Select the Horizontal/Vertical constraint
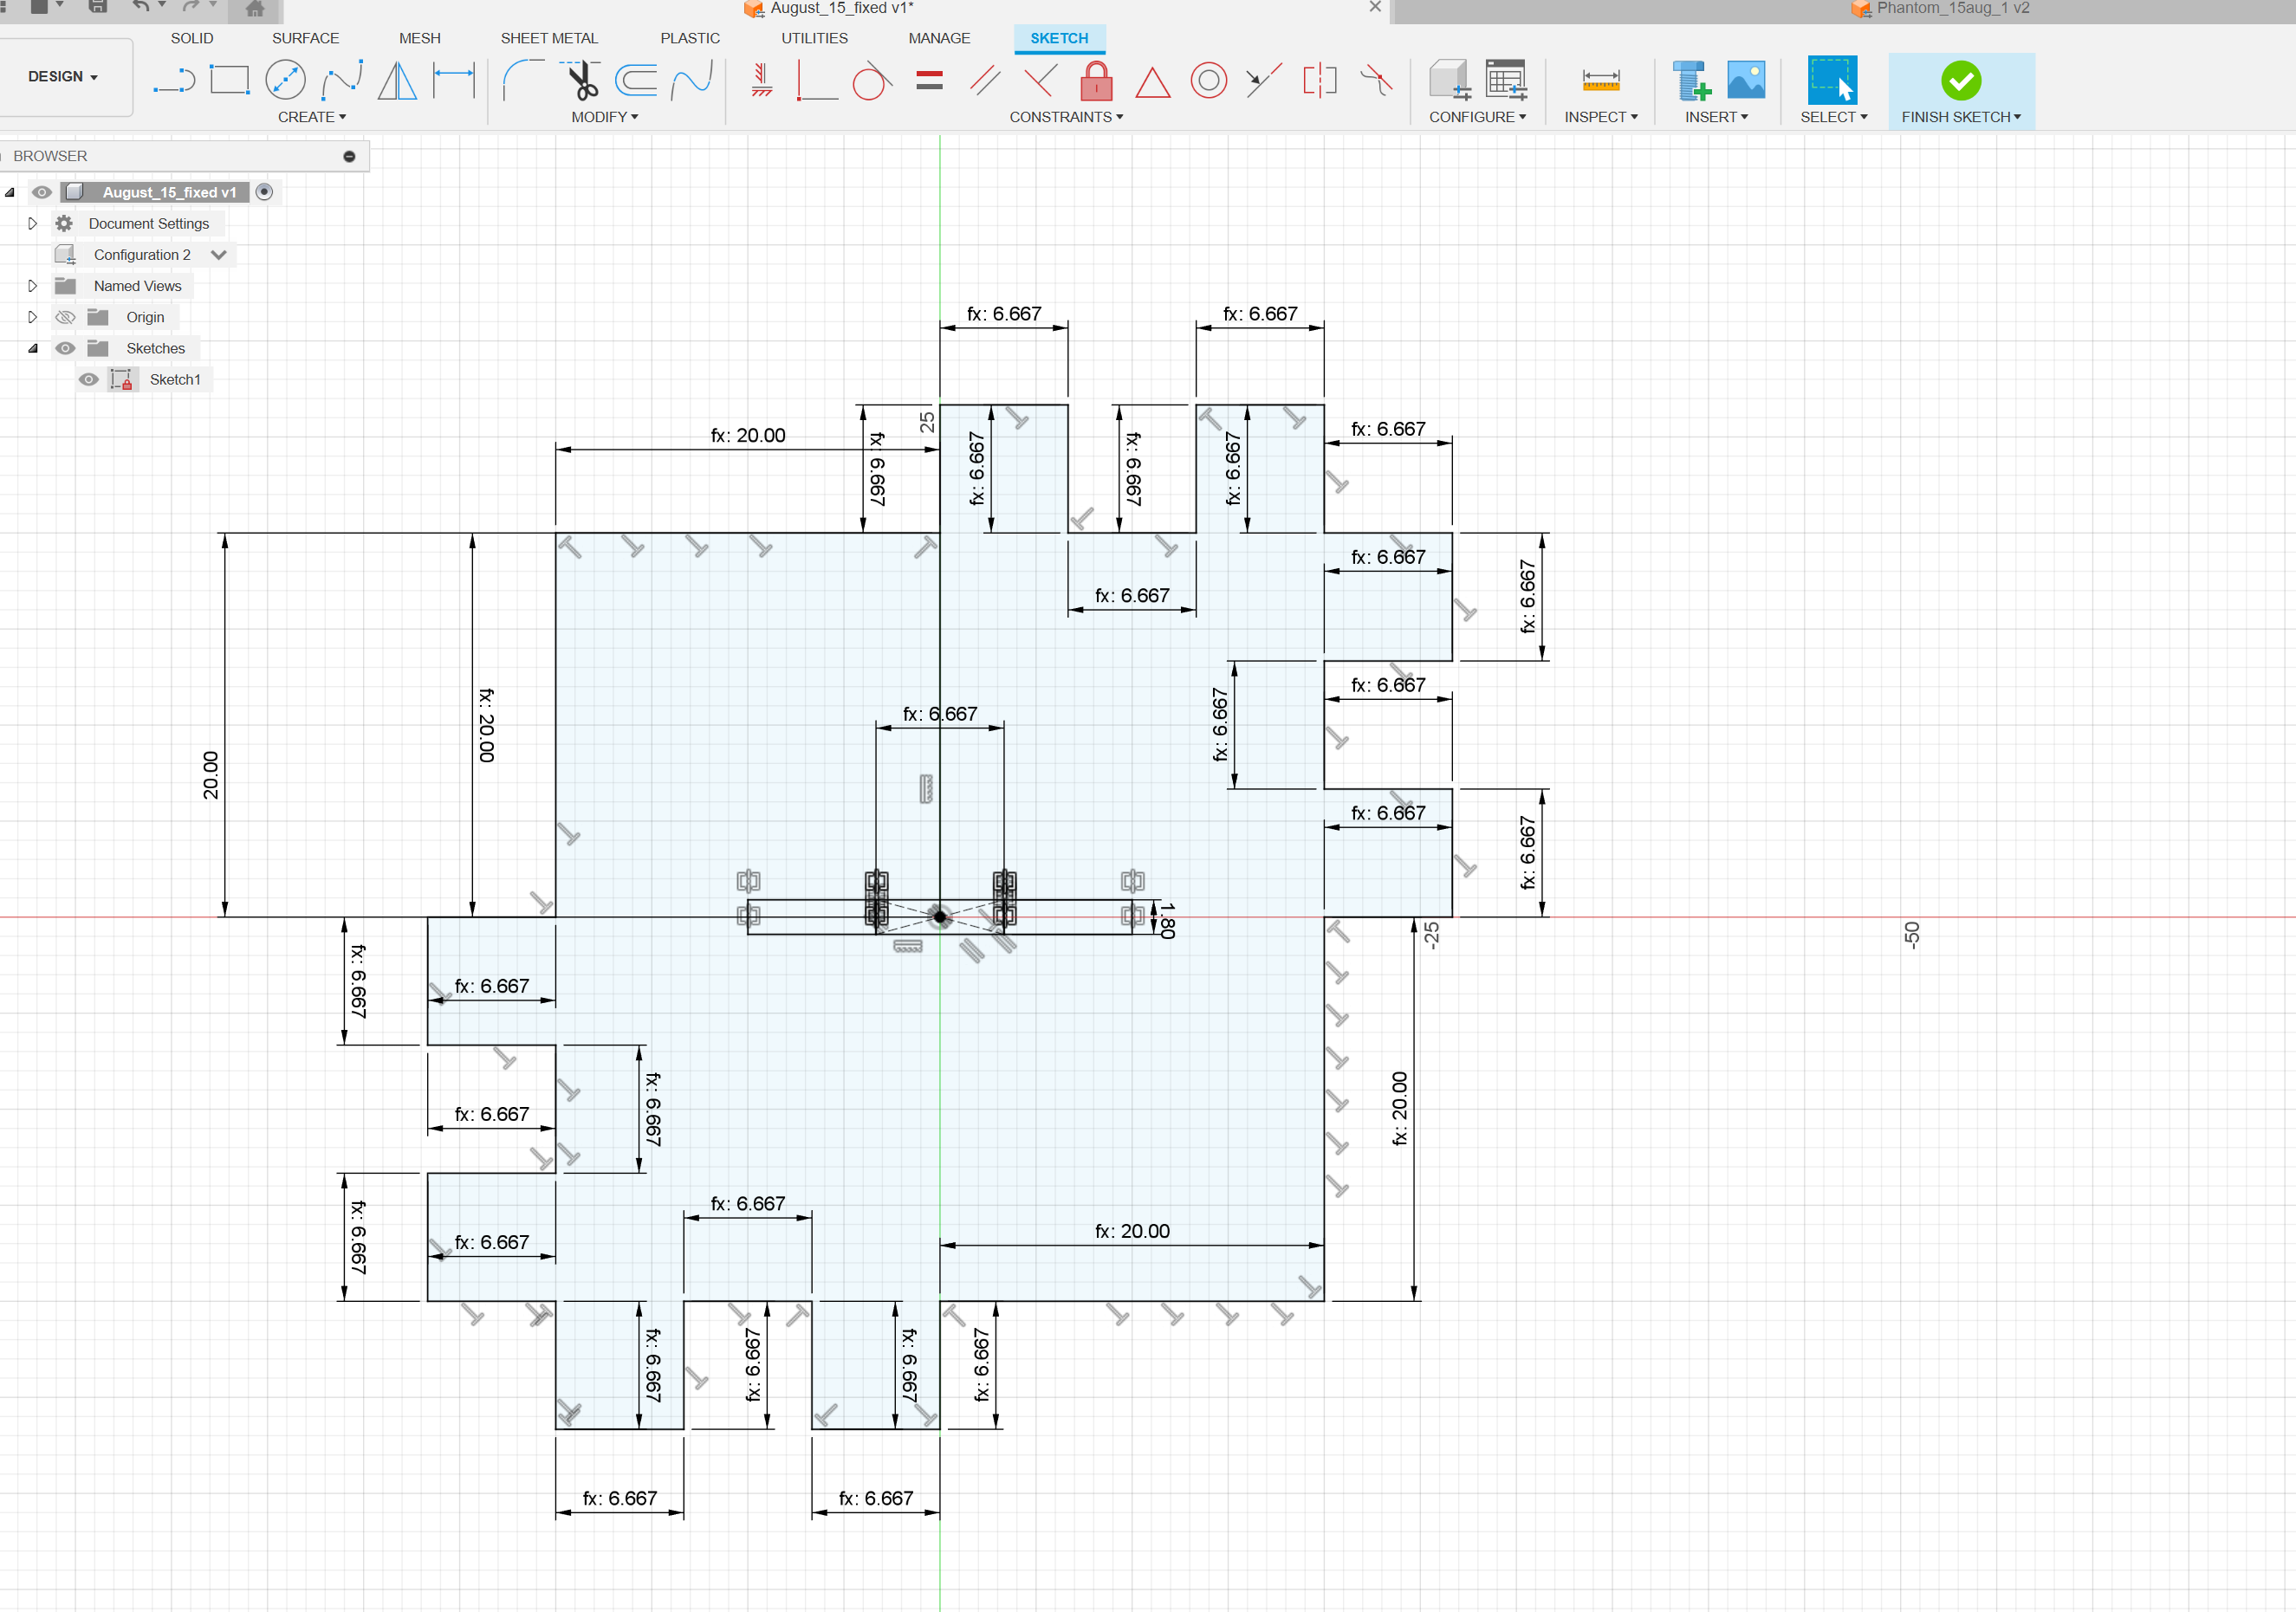This screenshot has height=1612, width=2296. [762, 80]
